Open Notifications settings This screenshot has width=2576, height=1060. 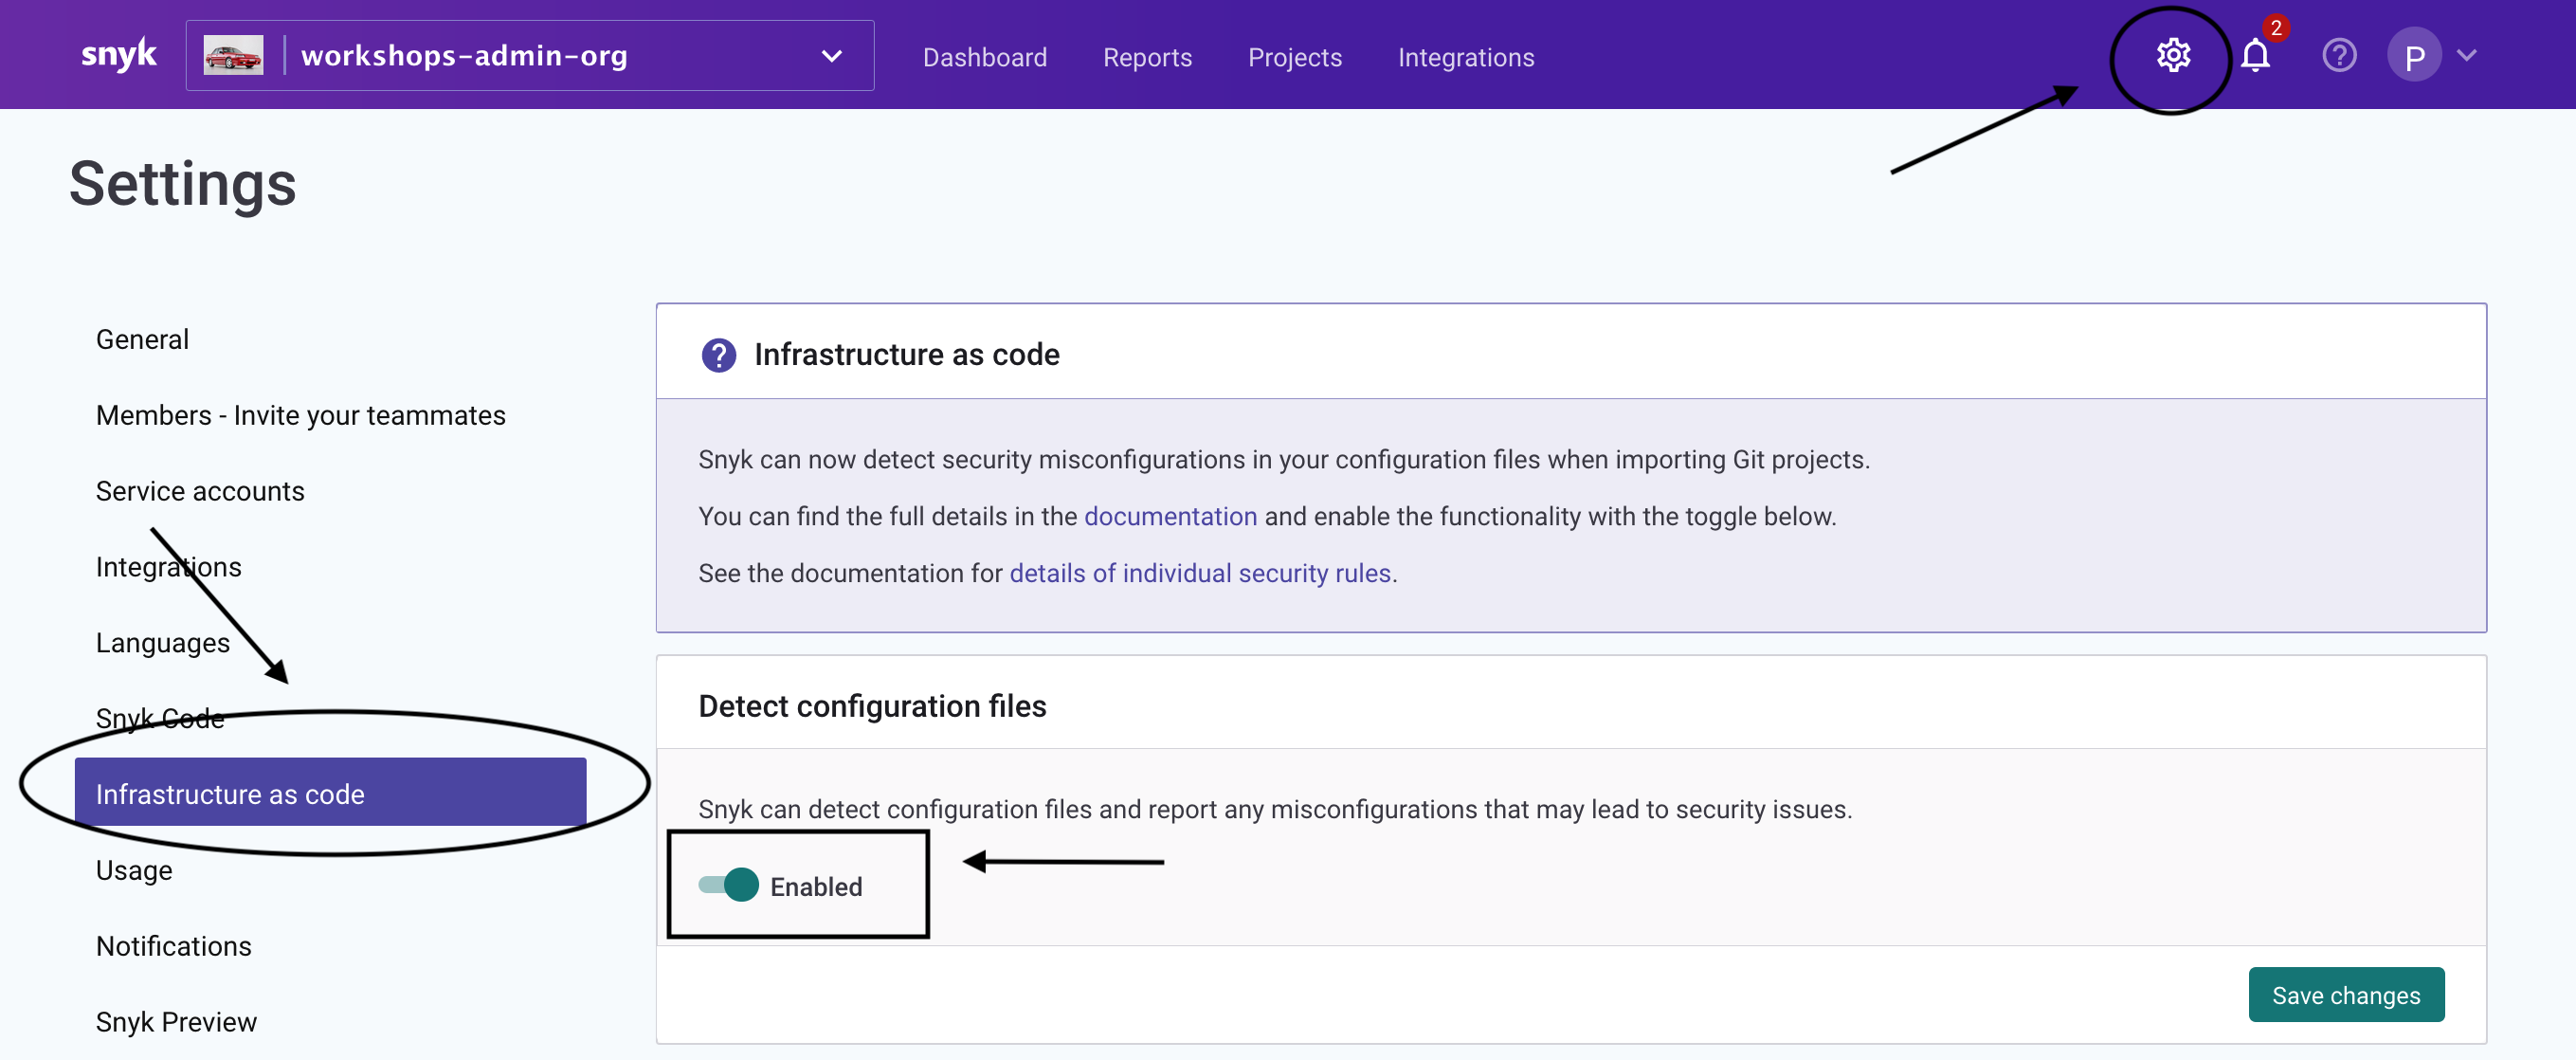click(x=174, y=946)
